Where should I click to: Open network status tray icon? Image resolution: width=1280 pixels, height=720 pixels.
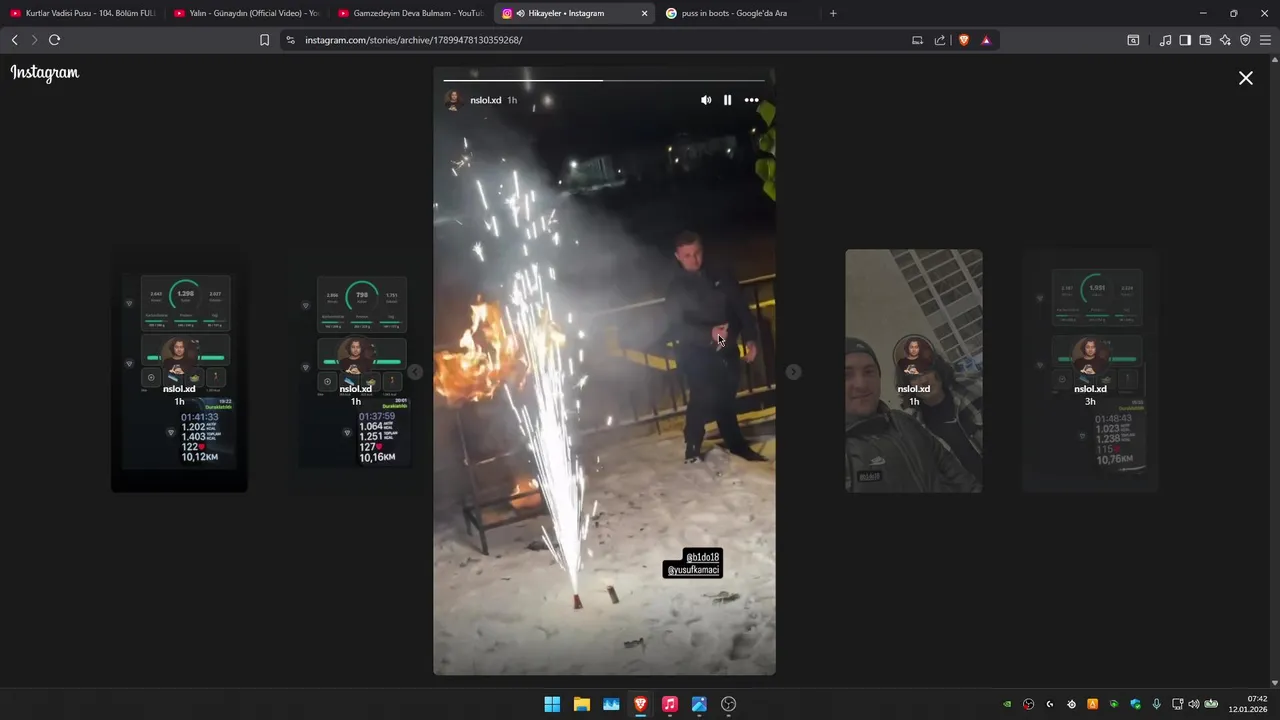pos(1177,704)
